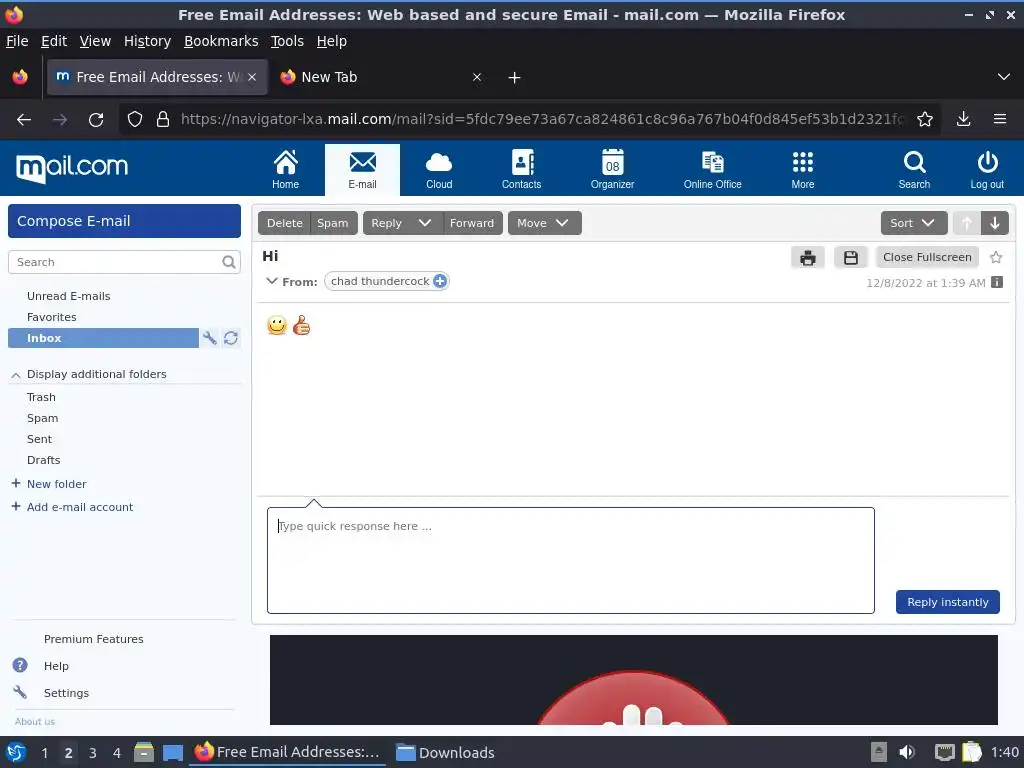This screenshot has height=768, width=1024.
Task: Open the Trash folder
Action: 41,397
